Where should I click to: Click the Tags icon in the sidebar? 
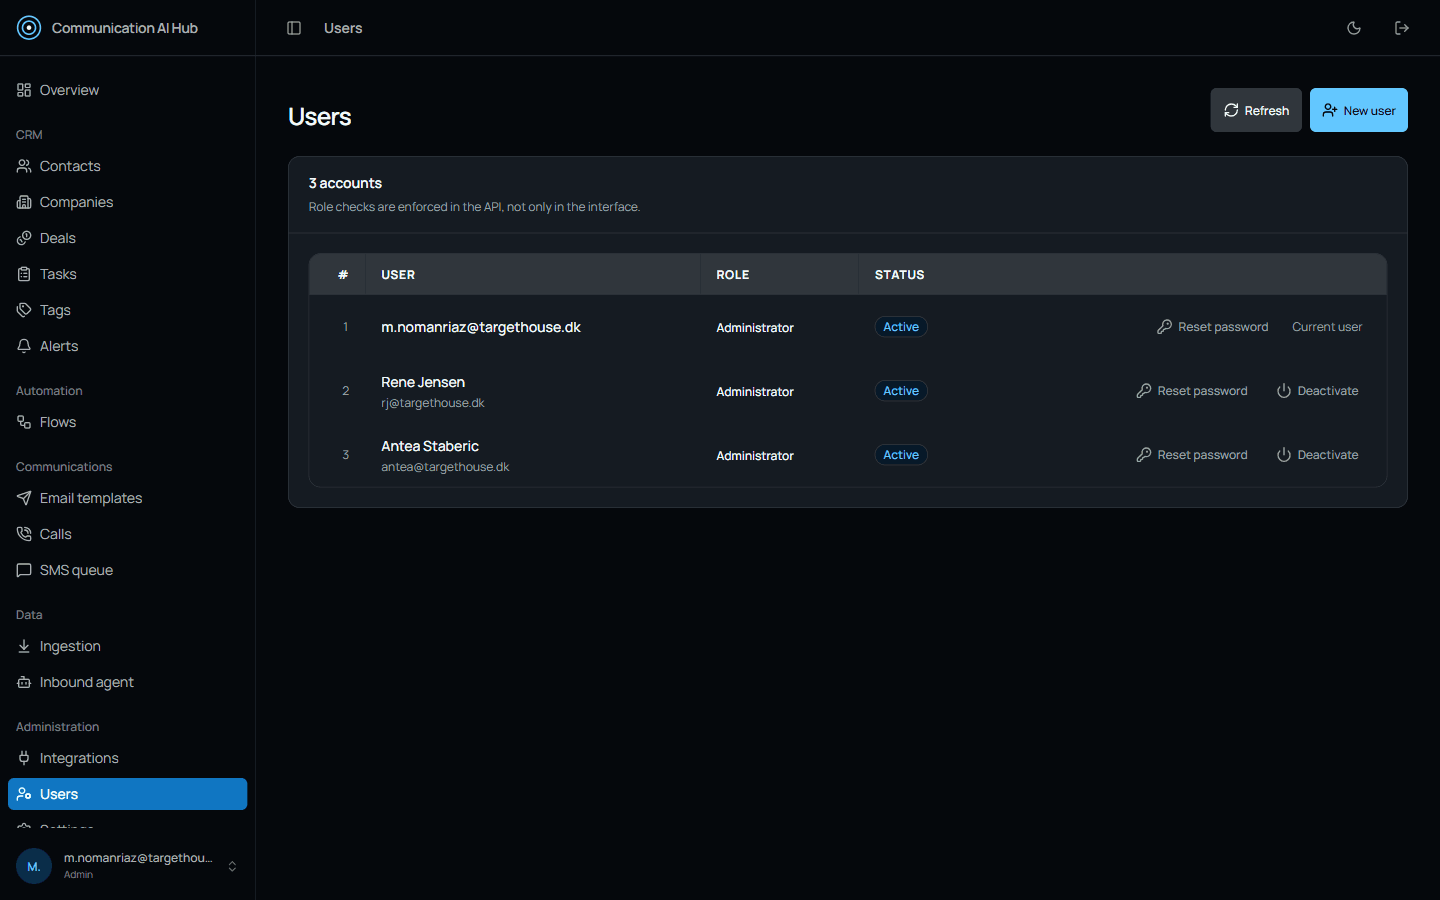[24, 310]
